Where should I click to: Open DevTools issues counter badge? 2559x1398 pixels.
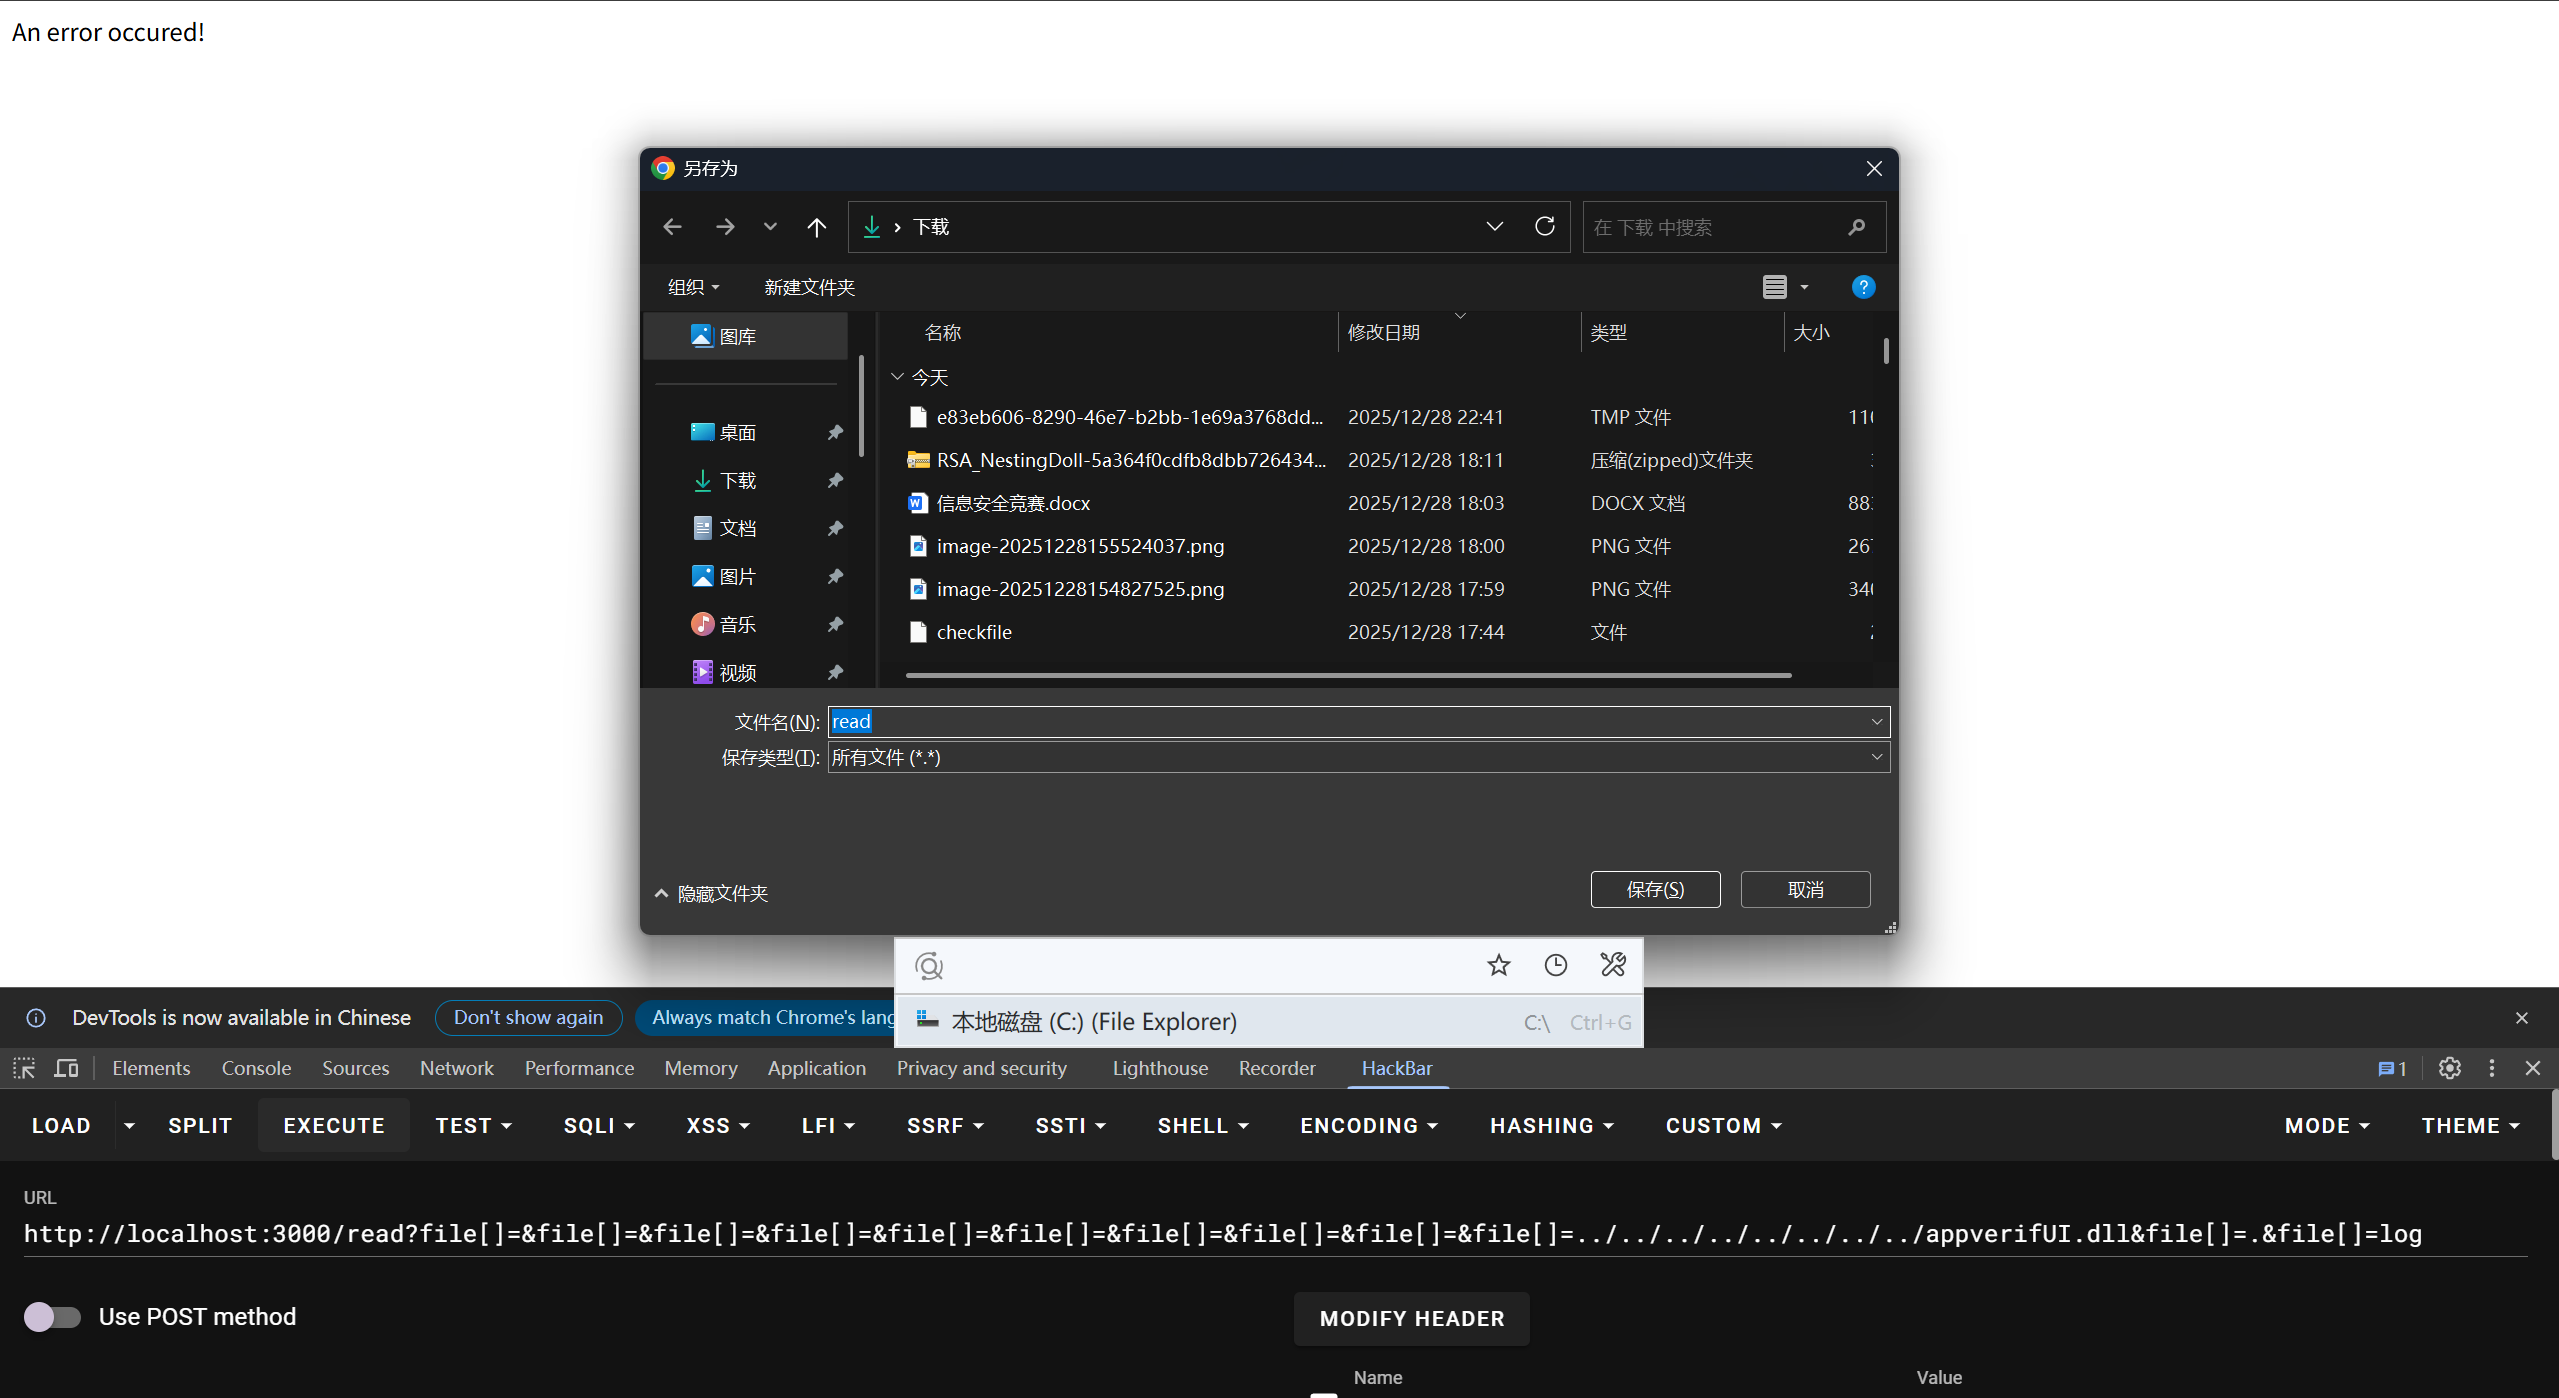click(x=2392, y=1068)
